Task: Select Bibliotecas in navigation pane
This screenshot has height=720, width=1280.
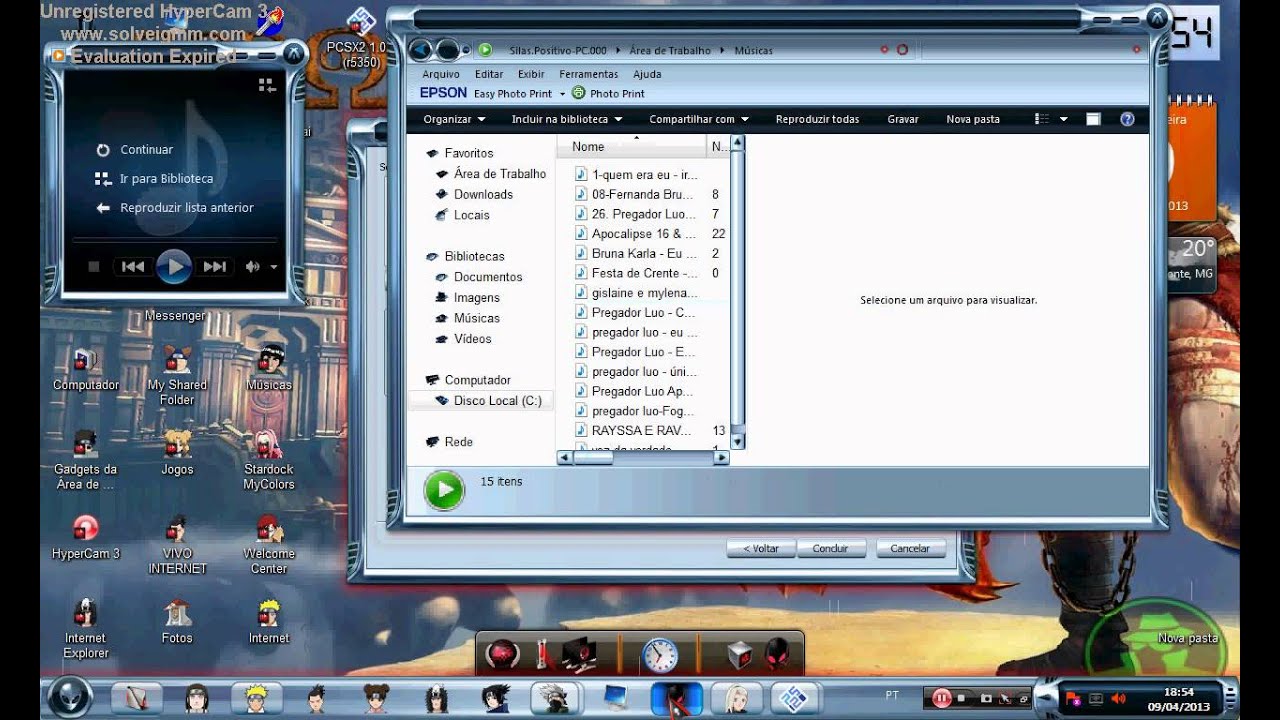Action: pos(475,257)
